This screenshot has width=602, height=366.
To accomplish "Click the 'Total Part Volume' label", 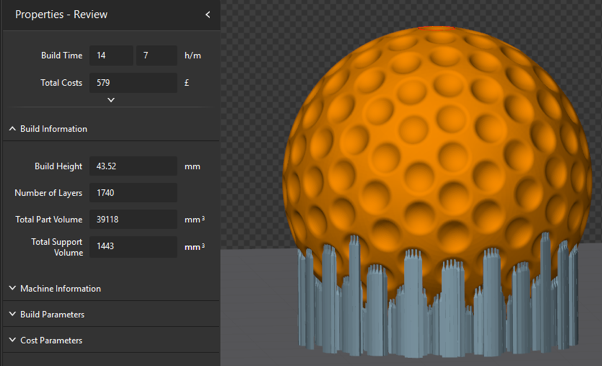I will tap(49, 219).
